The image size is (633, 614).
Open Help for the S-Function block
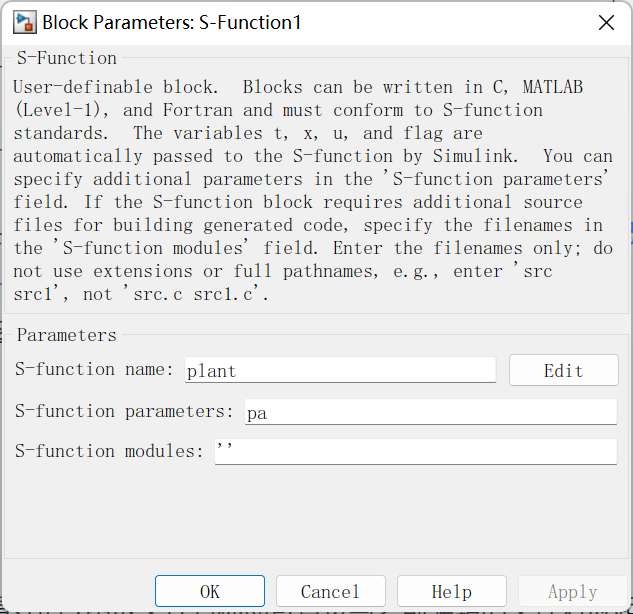pos(451,591)
